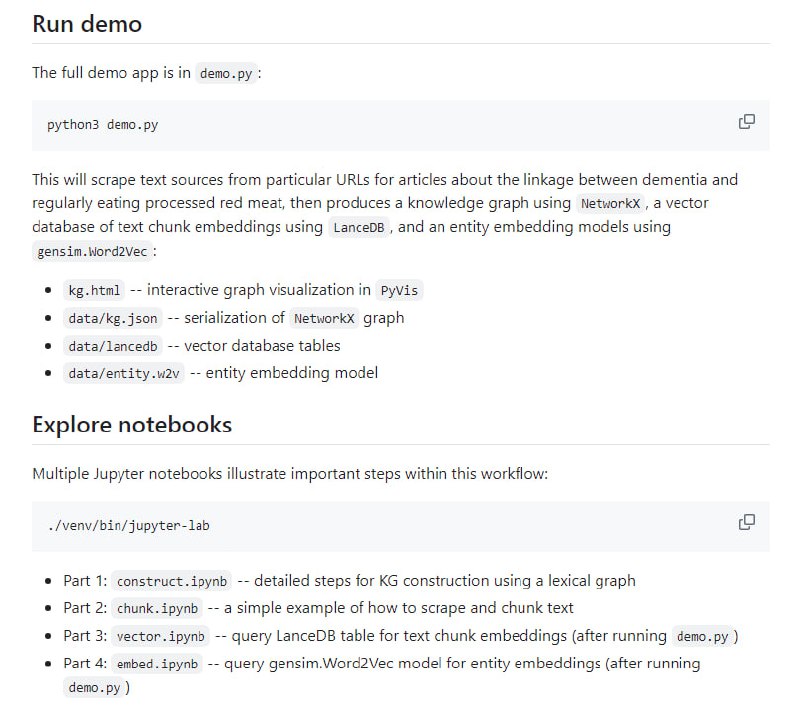
Task: Click the data/kg.json bullet label
Action: pyautogui.click(x=112, y=319)
